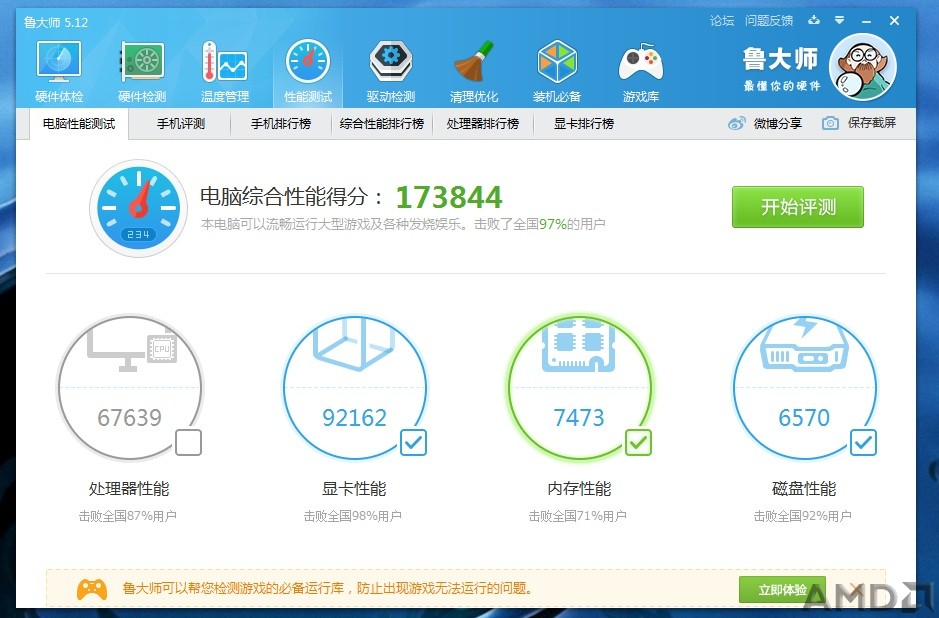Click the 内存性能 label
This screenshot has height=618, width=939.
(x=579, y=489)
